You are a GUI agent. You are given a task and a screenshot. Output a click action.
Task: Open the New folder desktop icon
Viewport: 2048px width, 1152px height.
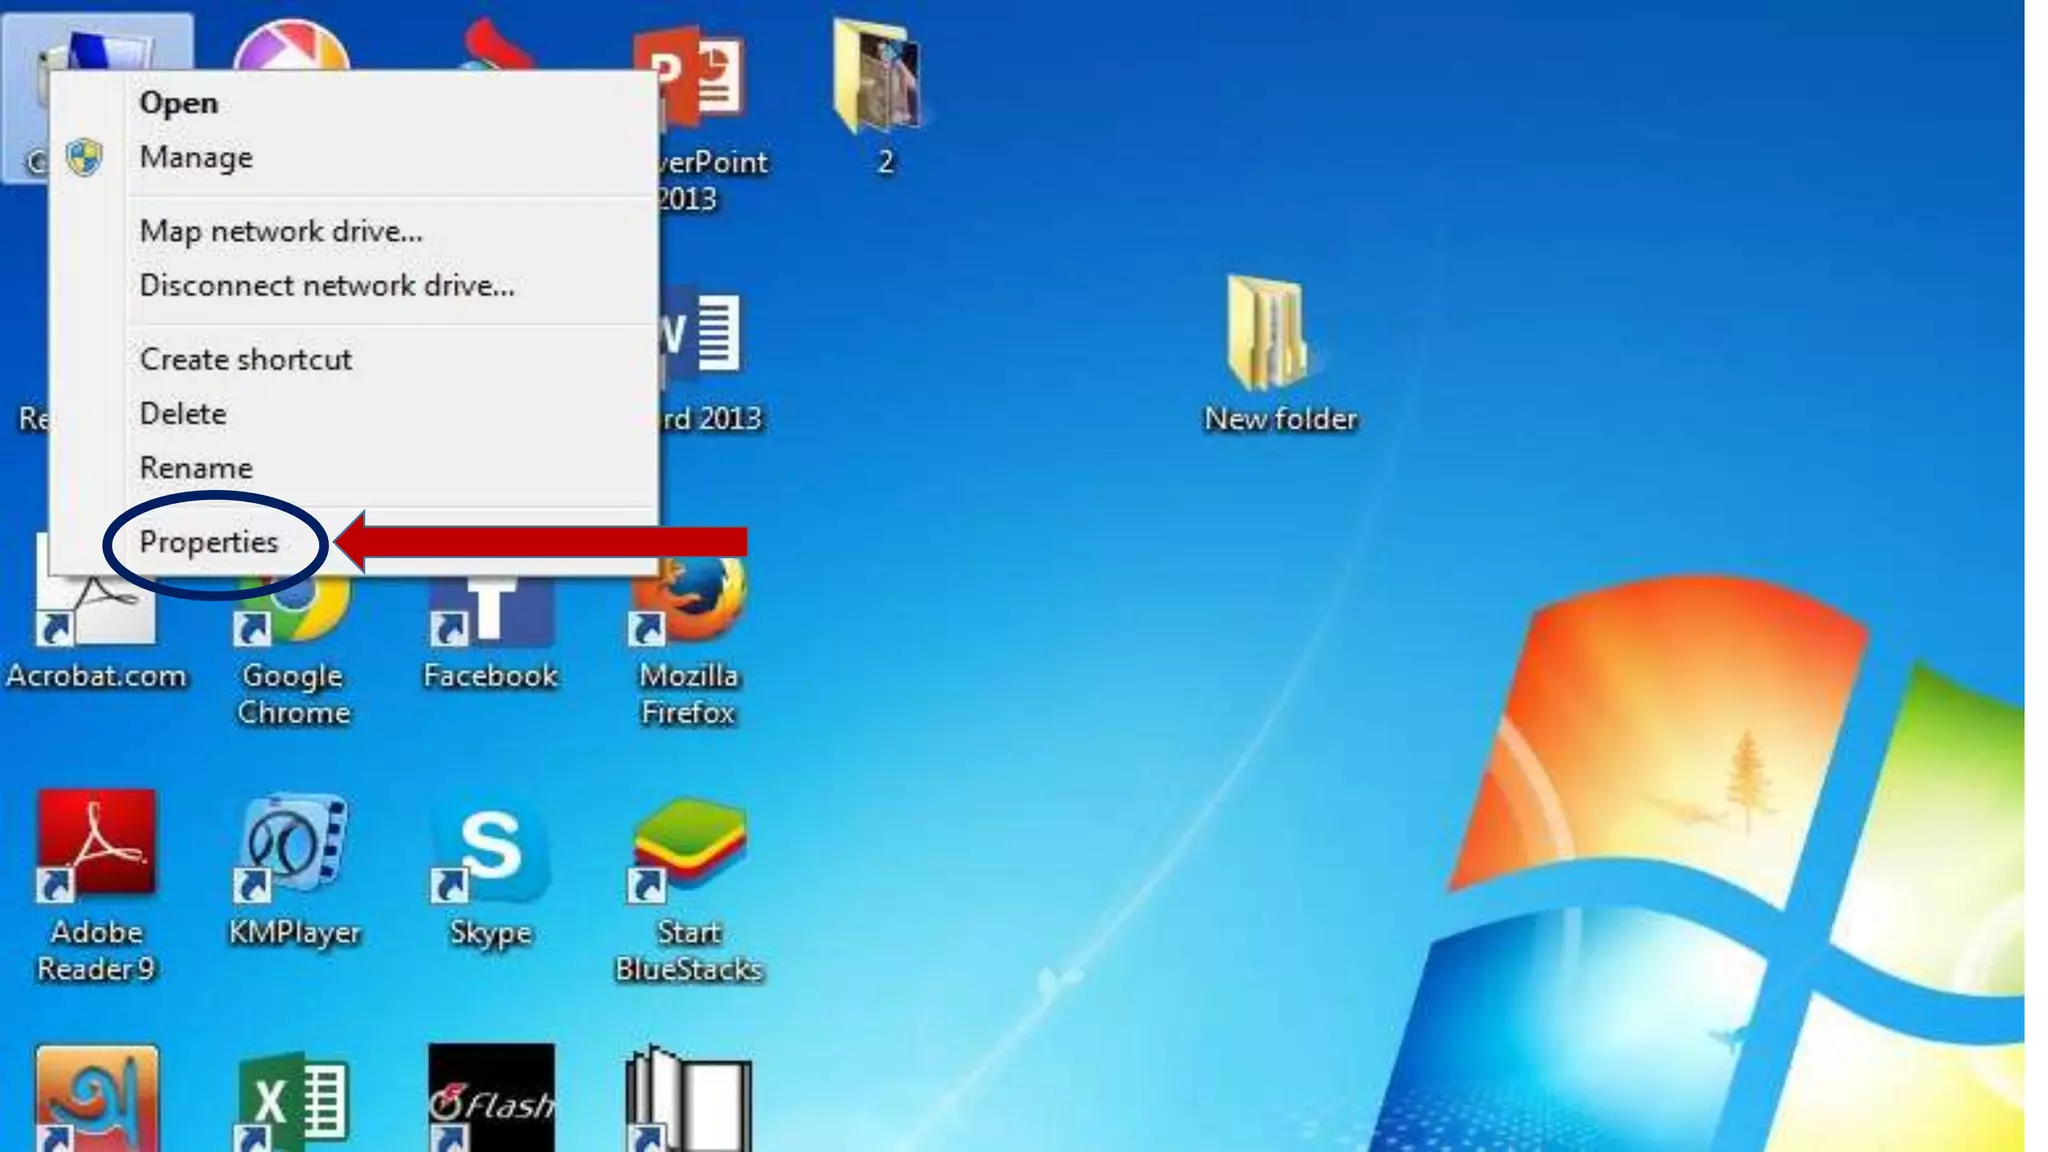pos(1268,335)
